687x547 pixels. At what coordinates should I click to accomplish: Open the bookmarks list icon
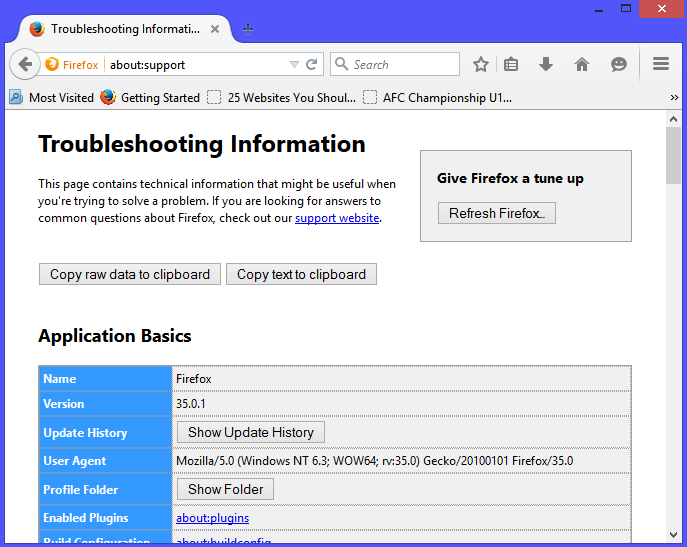coord(512,65)
